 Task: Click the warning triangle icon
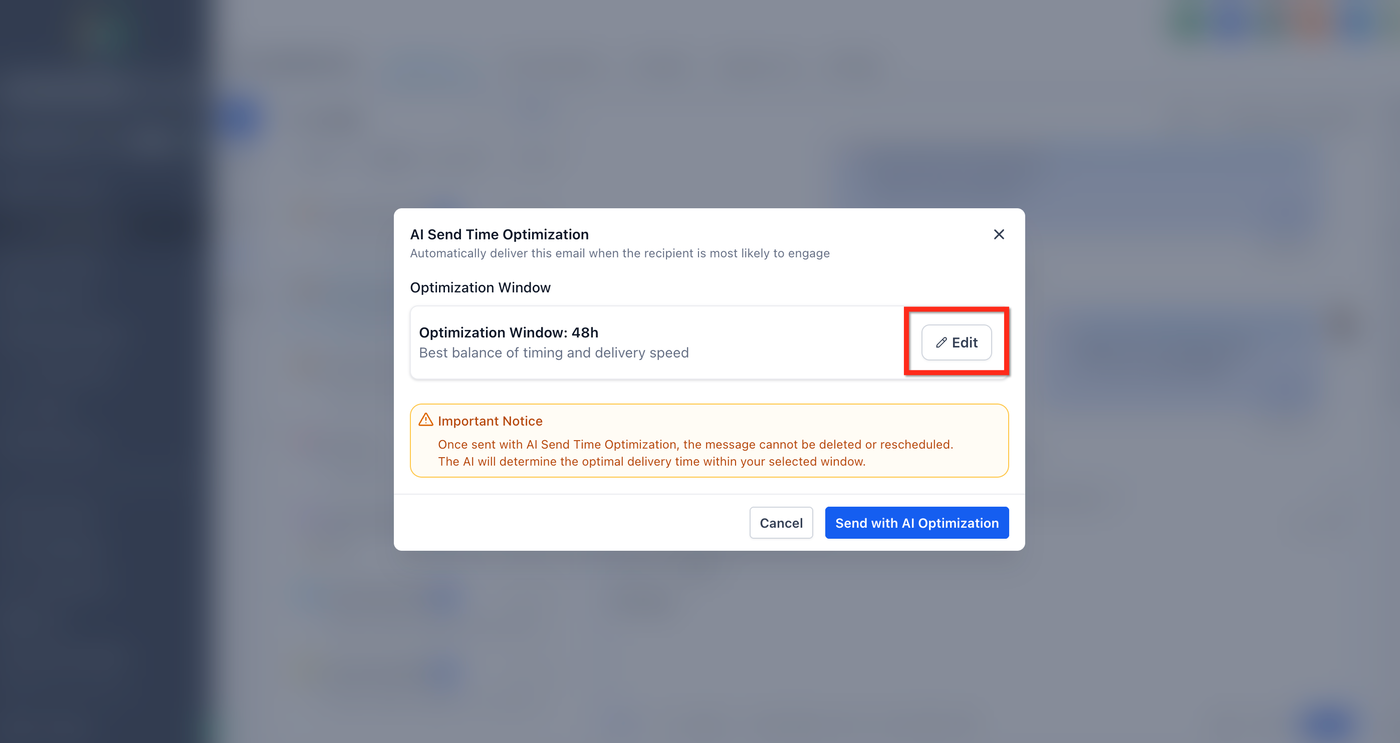tap(426, 420)
